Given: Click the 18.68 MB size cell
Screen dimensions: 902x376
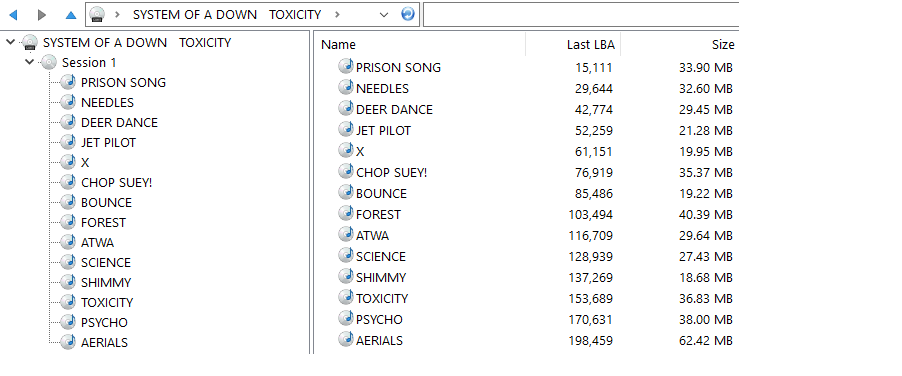Looking at the screenshot, I should point(706,278).
